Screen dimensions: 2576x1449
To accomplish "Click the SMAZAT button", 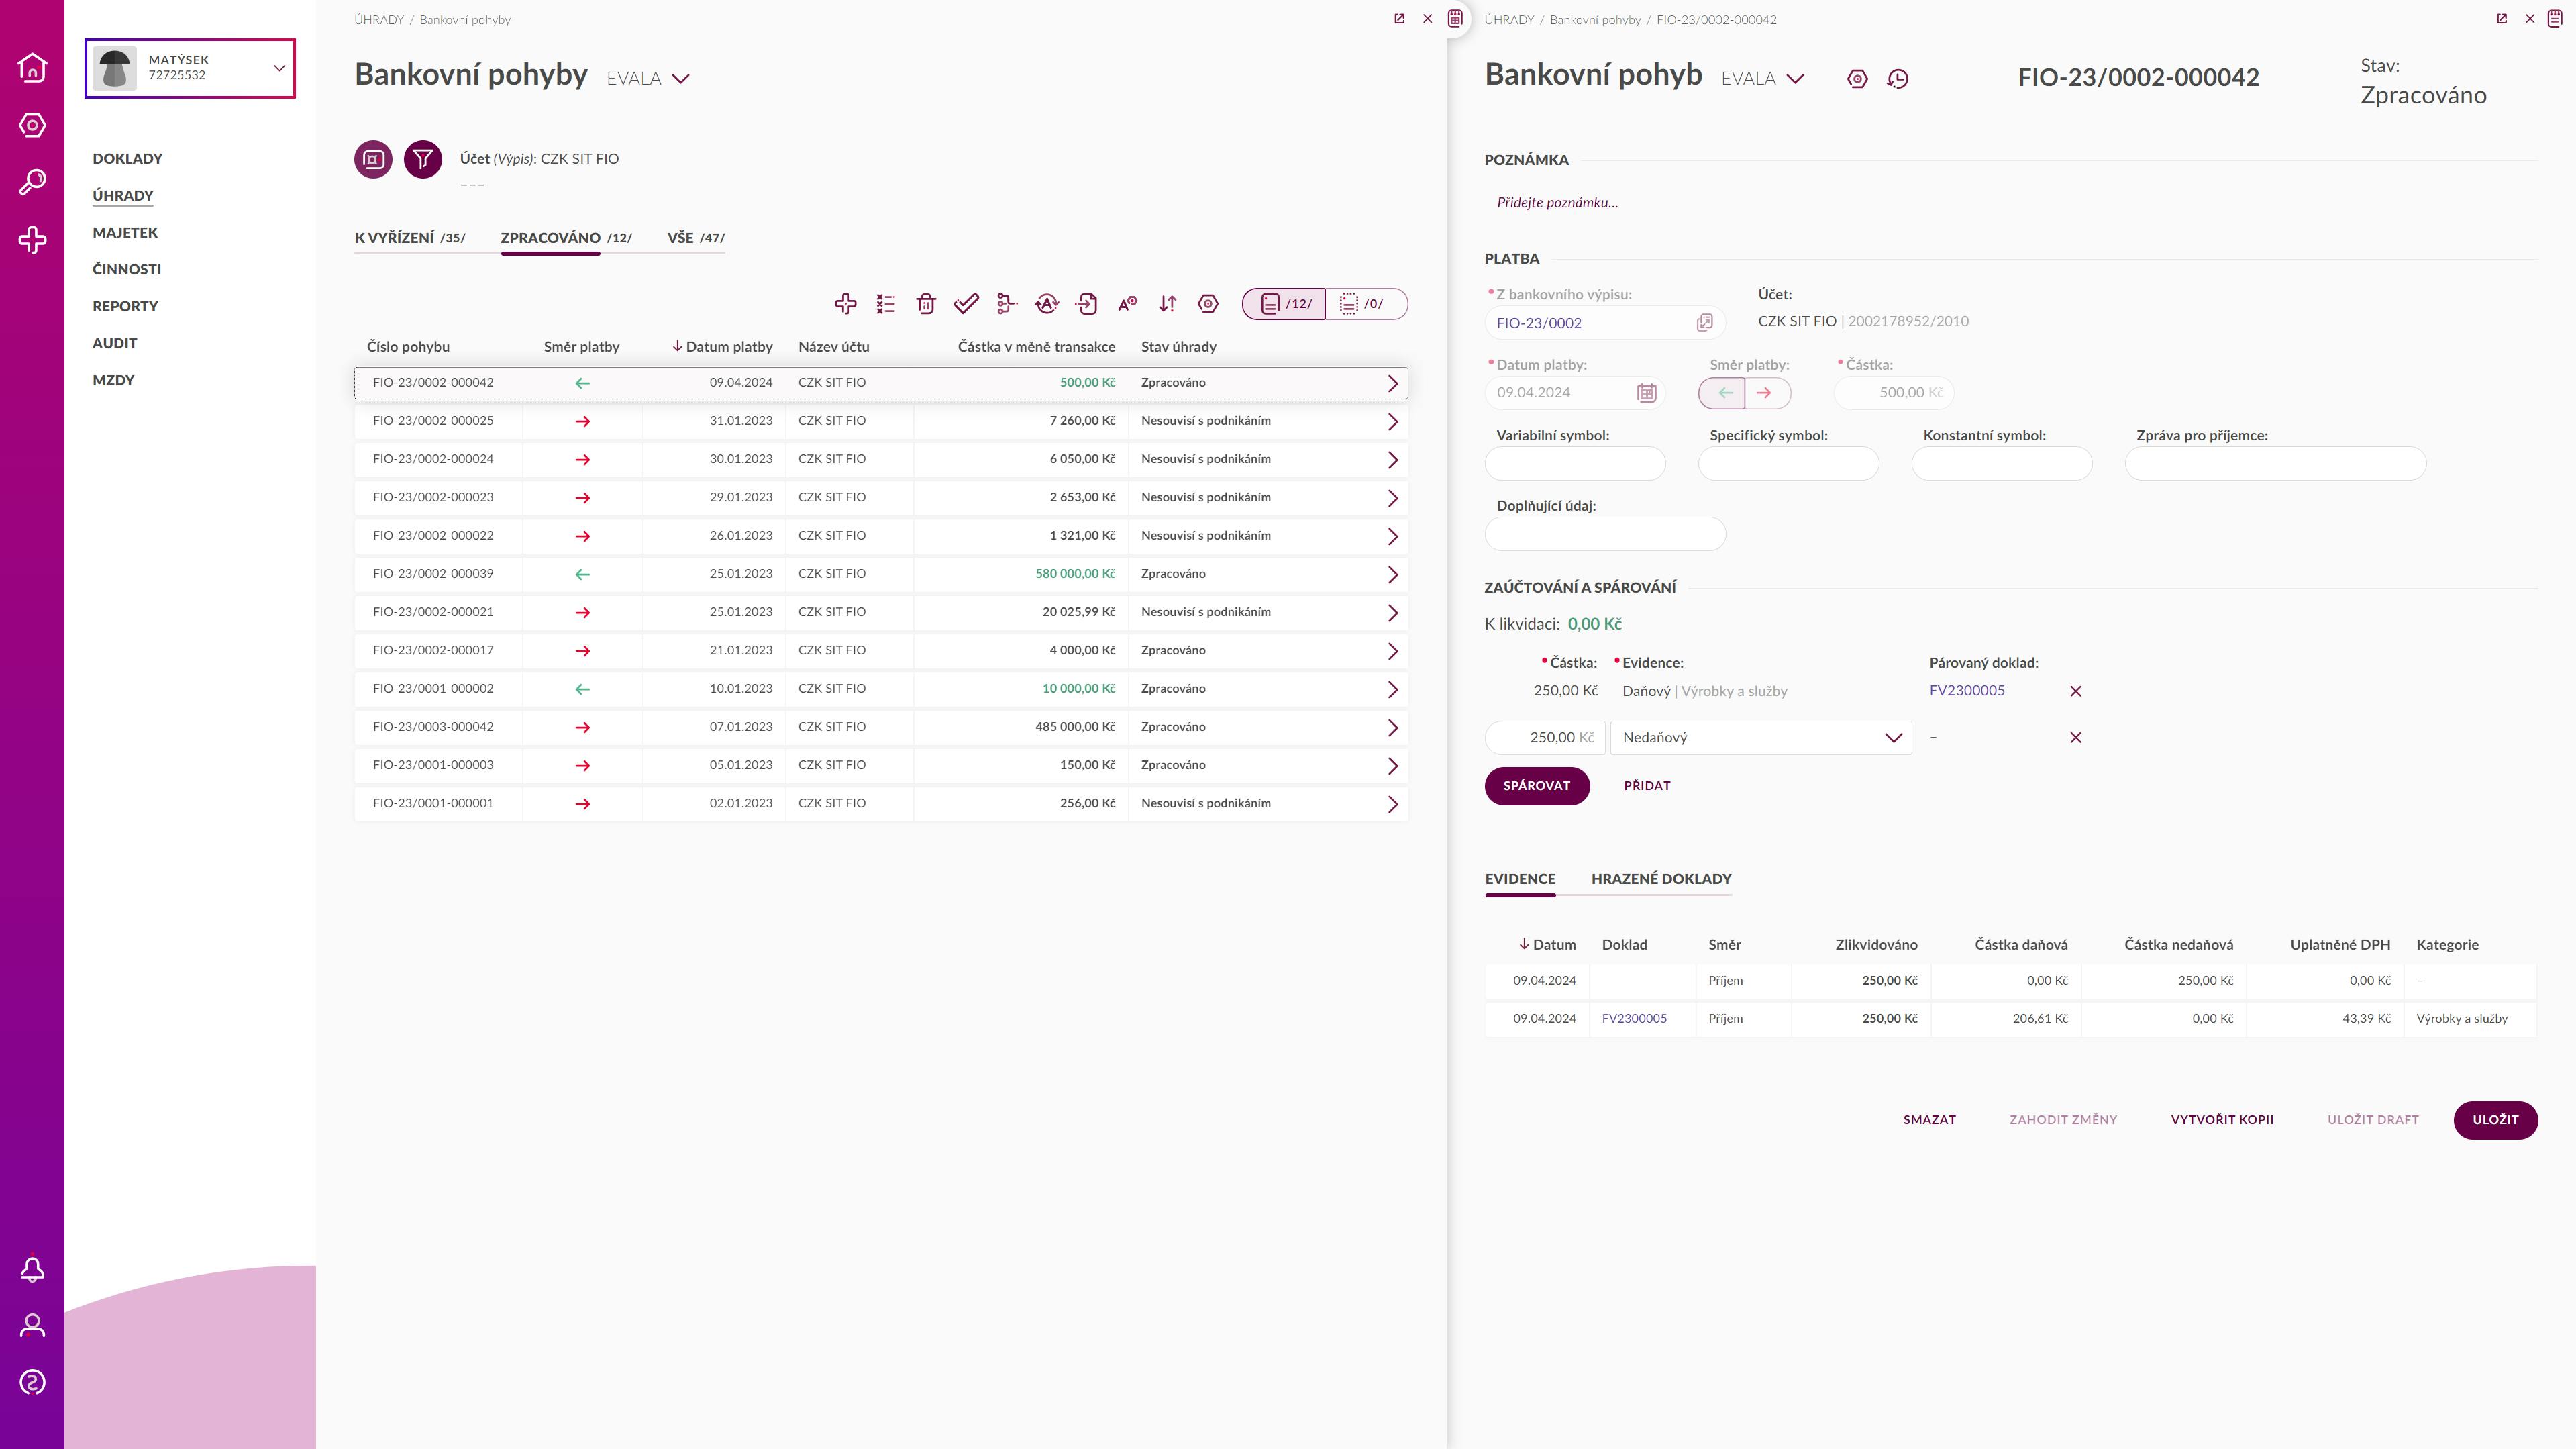I will (x=1929, y=1120).
